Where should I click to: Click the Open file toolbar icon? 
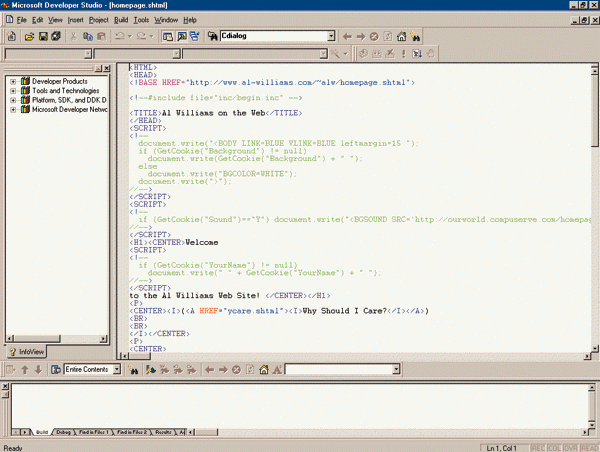coord(29,37)
